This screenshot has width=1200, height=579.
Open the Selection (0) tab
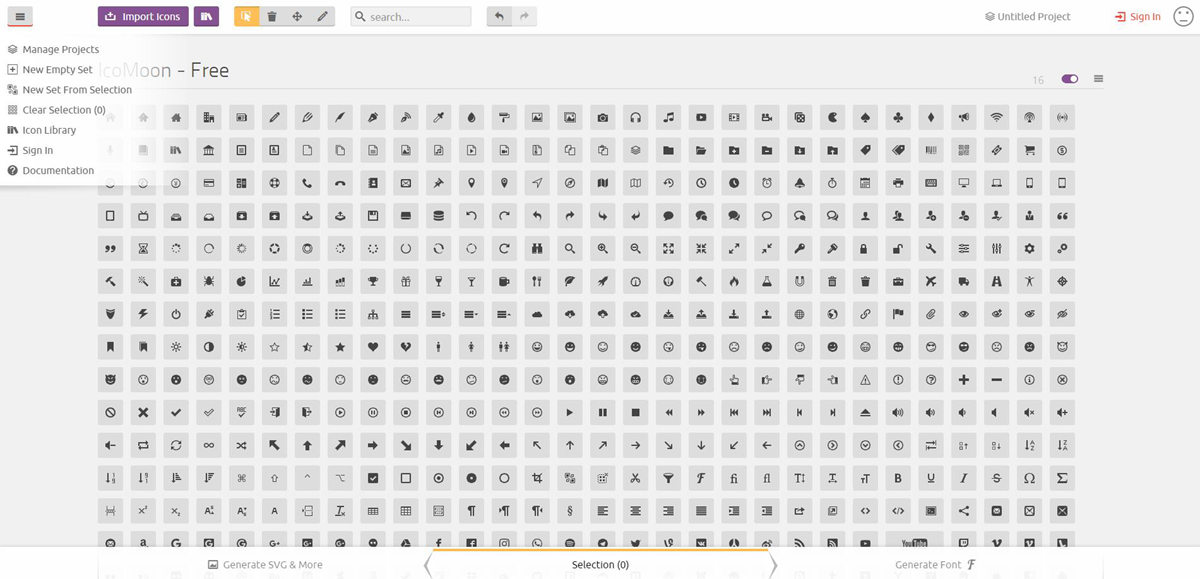pyautogui.click(x=600, y=564)
